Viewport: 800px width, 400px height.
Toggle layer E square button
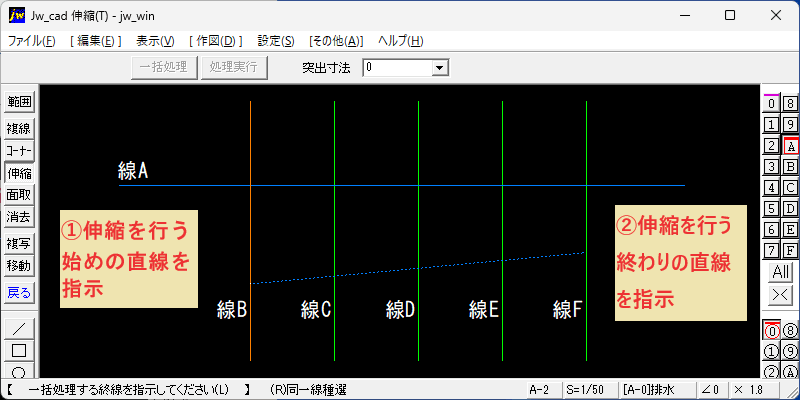[x=790, y=230]
